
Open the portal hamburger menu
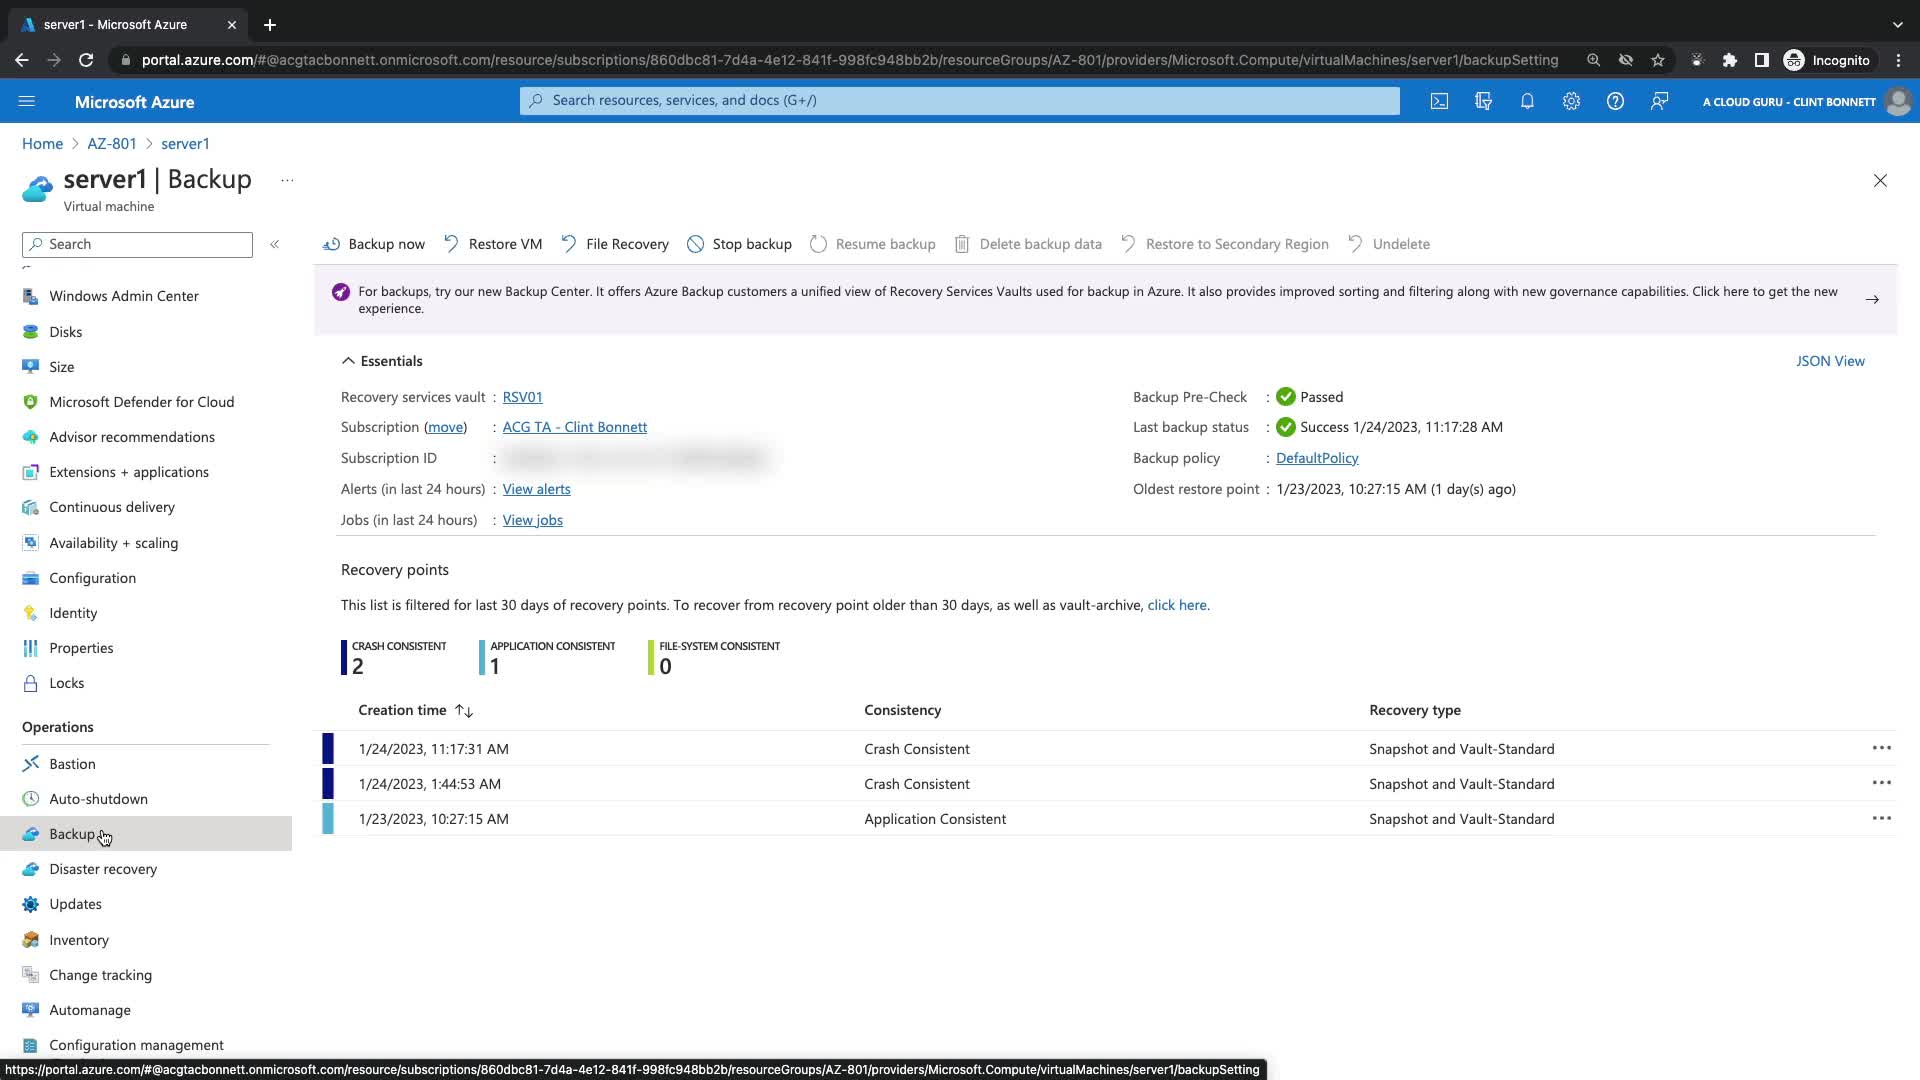point(27,101)
